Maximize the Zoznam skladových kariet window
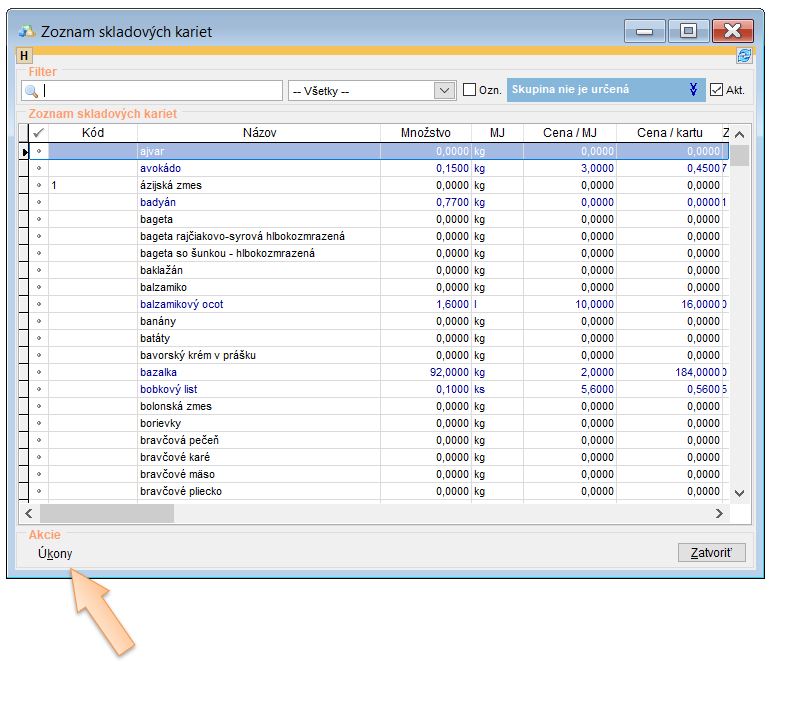The height and width of the screenshot is (715, 793). (688, 31)
